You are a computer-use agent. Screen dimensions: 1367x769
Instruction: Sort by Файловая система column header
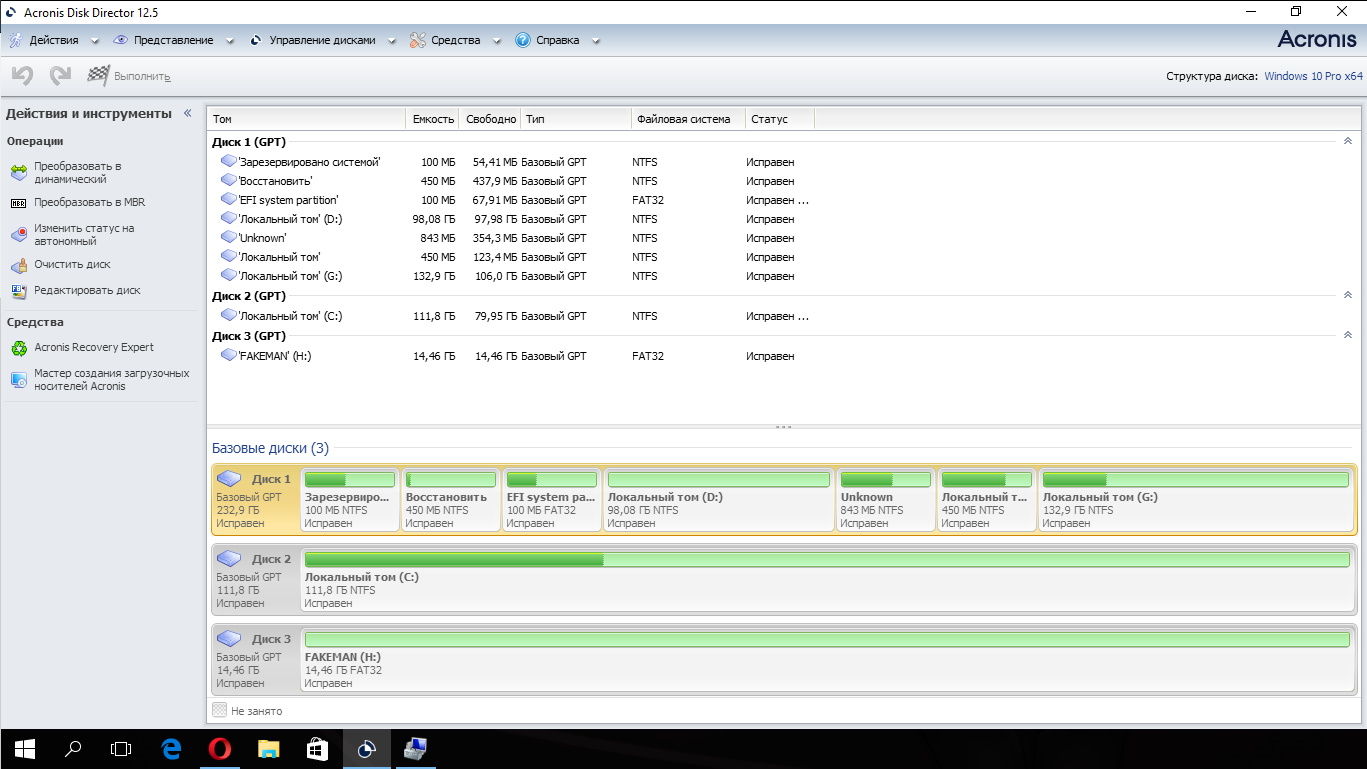(688, 119)
